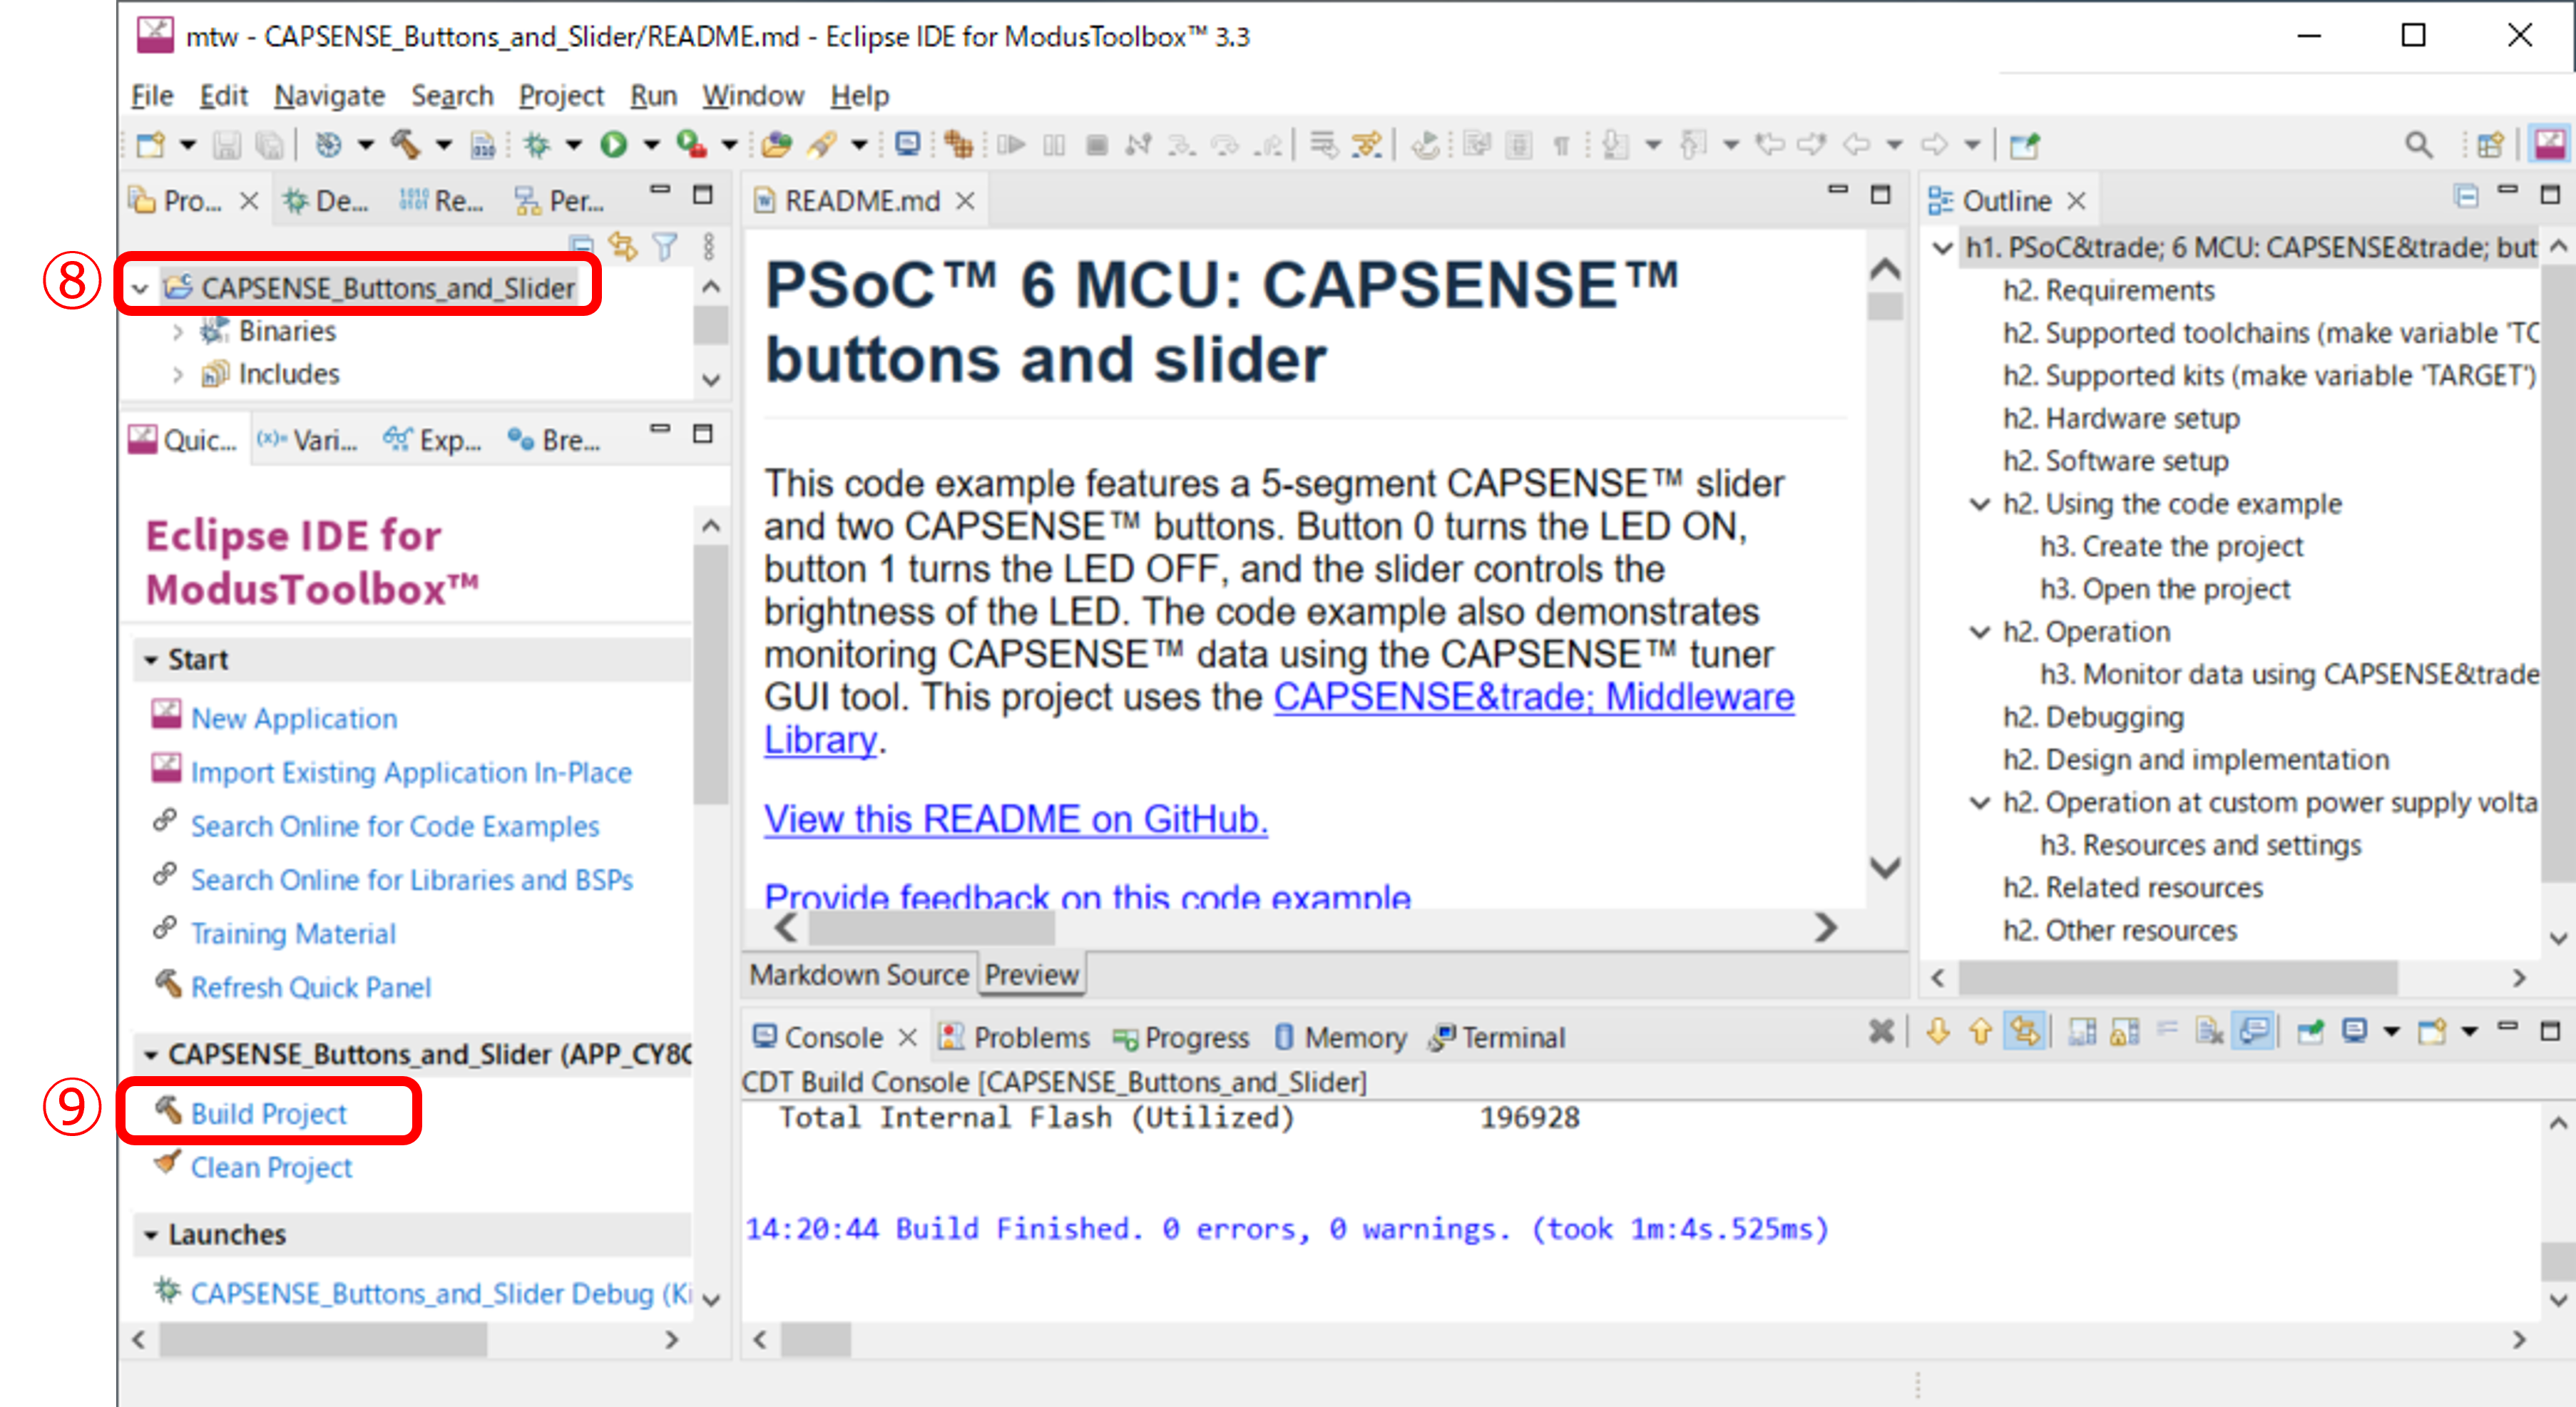This screenshot has width=2576, height=1407.
Task: Open the Project Explorer view menu dots
Action: tap(709, 246)
